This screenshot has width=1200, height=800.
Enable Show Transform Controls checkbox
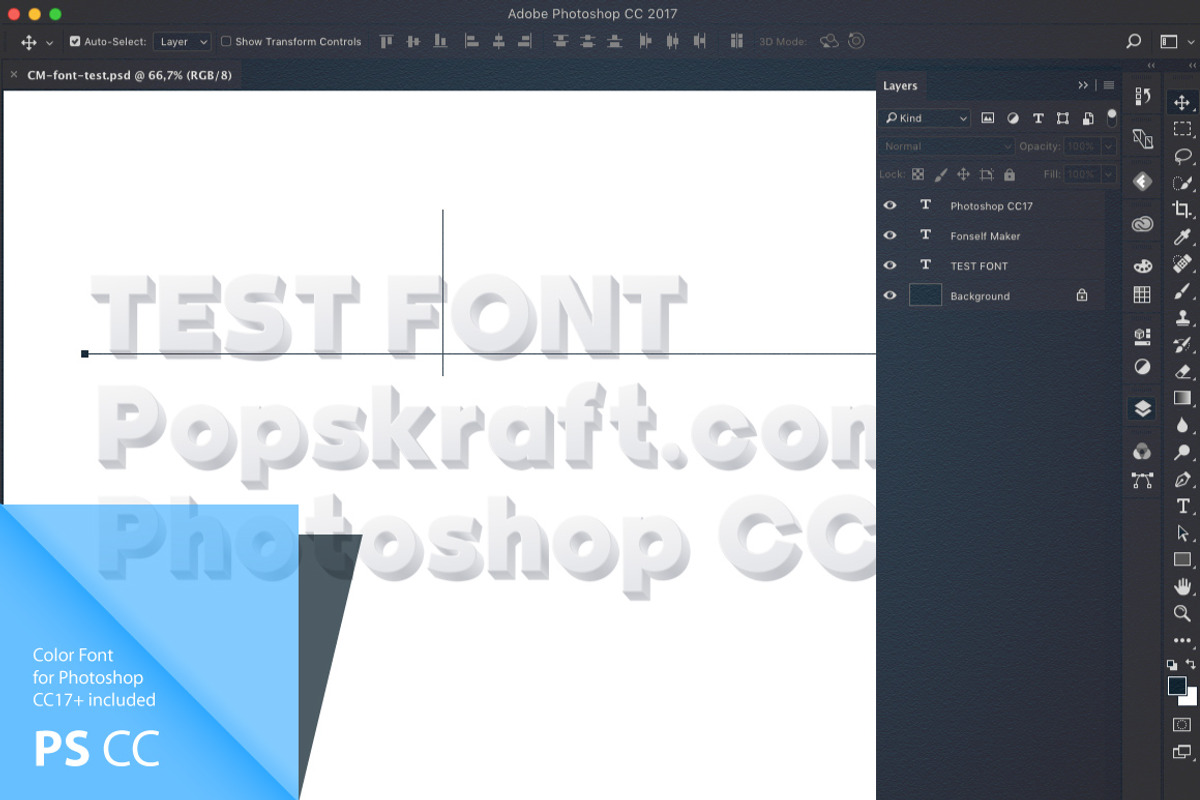pos(226,42)
